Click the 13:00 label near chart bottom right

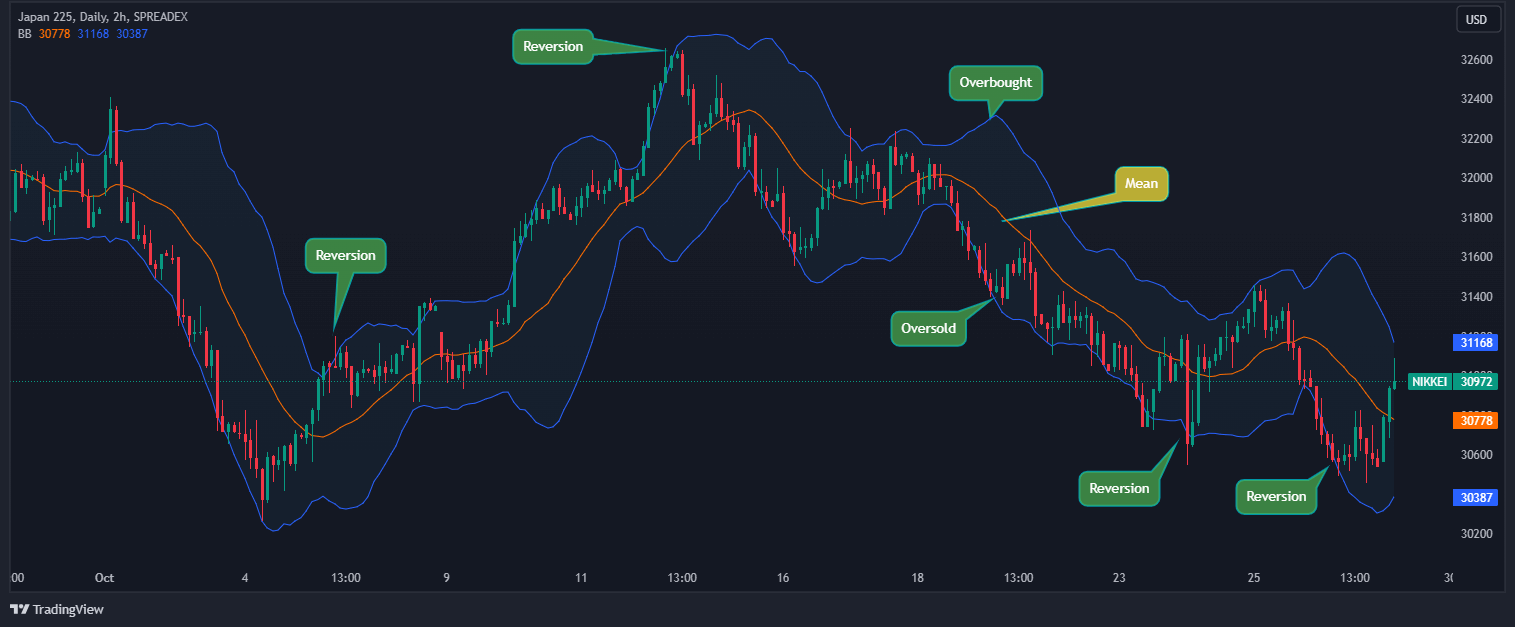tap(1353, 577)
